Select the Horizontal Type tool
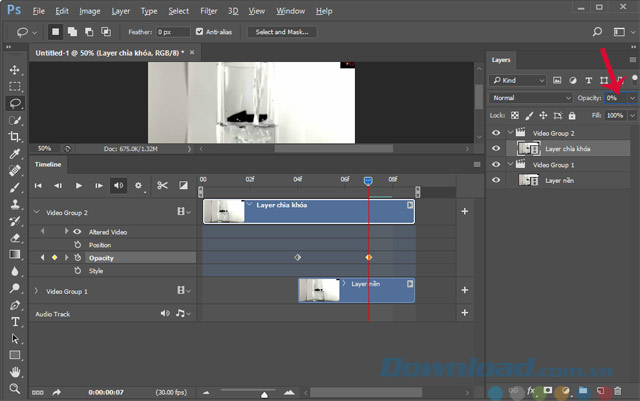The width and height of the screenshot is (640, 401). (x=15, y=322)
